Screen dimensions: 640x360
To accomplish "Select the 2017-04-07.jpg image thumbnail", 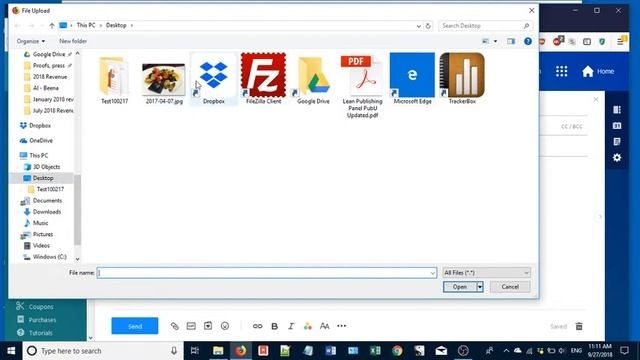I will pos(164,79).
